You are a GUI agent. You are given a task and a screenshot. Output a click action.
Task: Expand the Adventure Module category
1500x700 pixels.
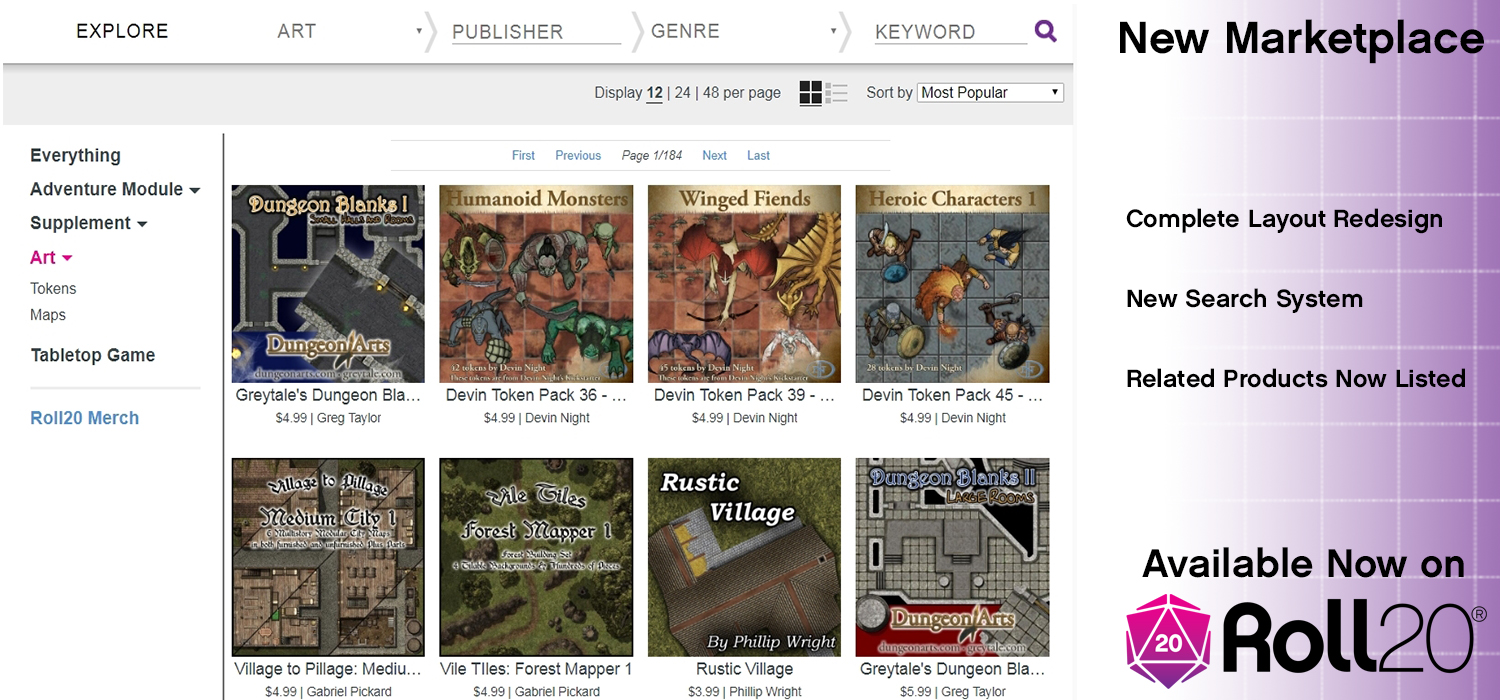click(115, 189)
